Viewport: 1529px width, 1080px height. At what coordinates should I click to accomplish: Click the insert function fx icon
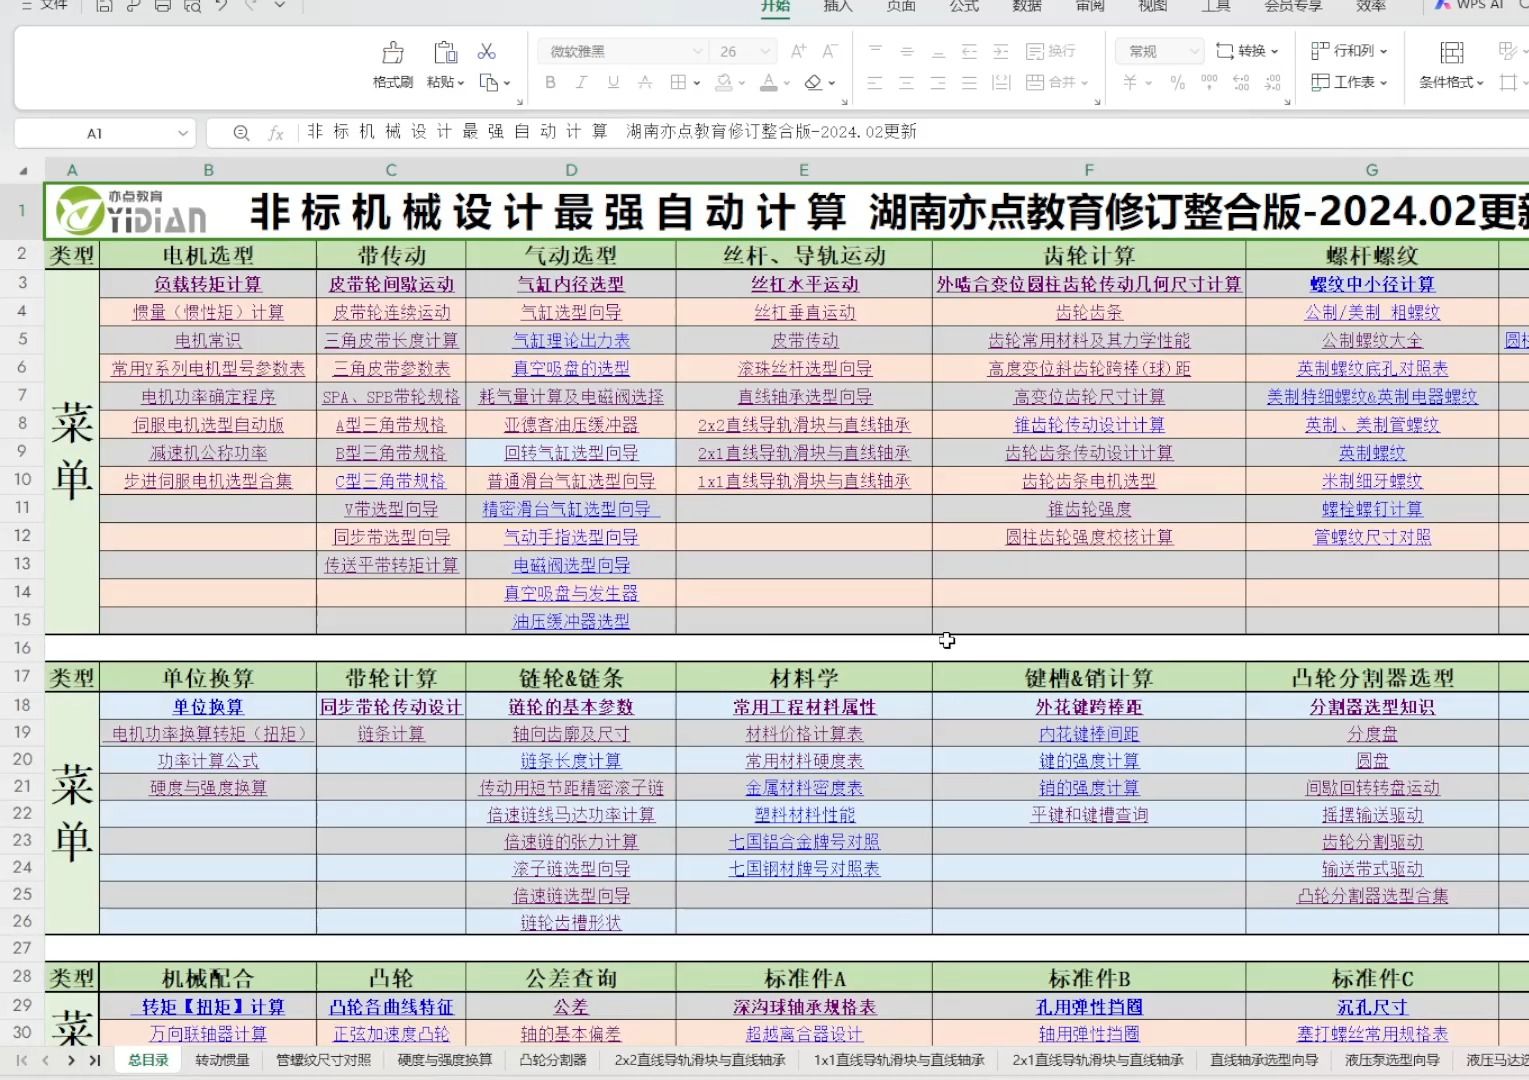click(x=276, y=133)
